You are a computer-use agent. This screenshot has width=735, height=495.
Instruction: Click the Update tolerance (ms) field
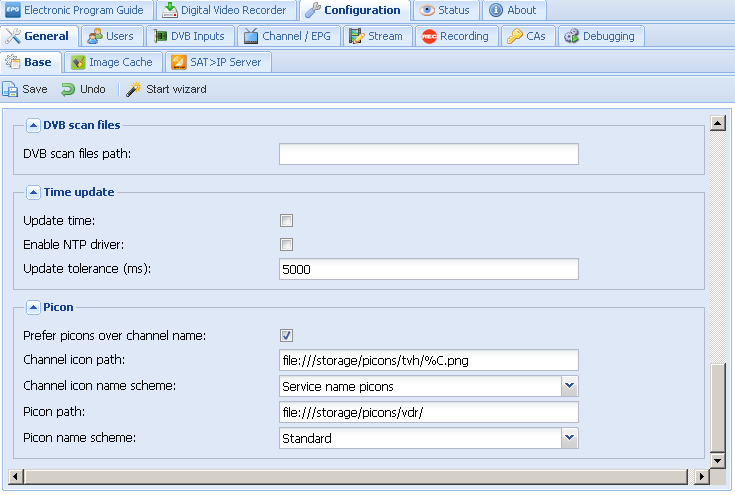click(x=429, y=269)
